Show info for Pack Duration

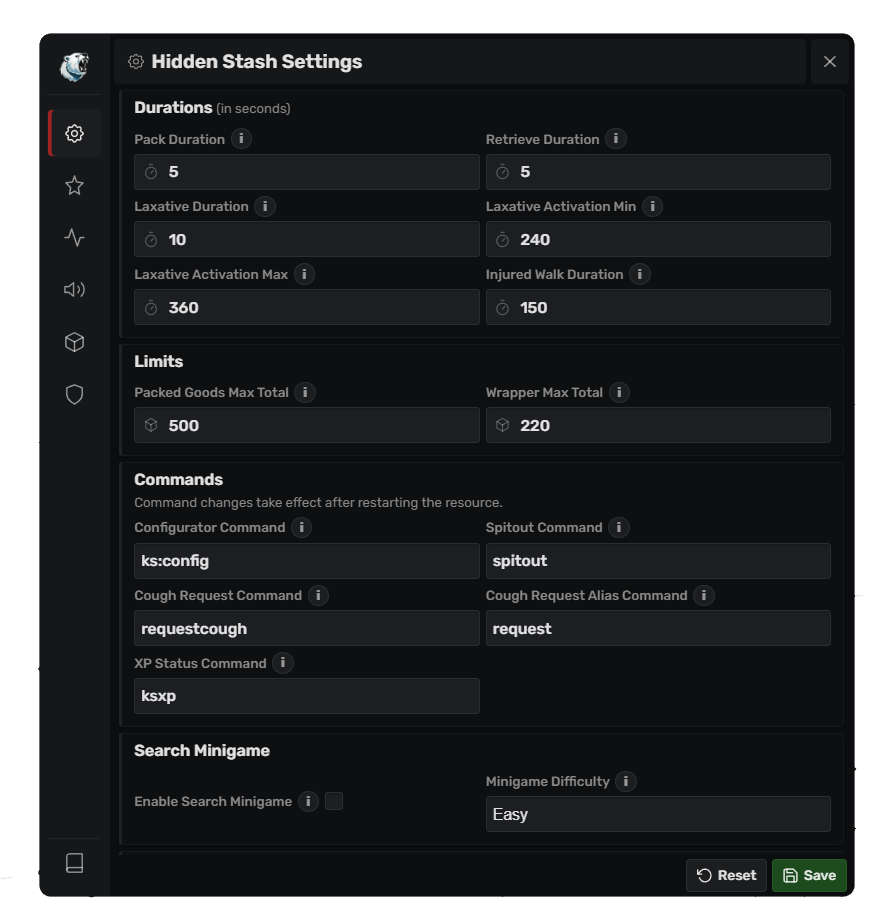coord(241,139)
